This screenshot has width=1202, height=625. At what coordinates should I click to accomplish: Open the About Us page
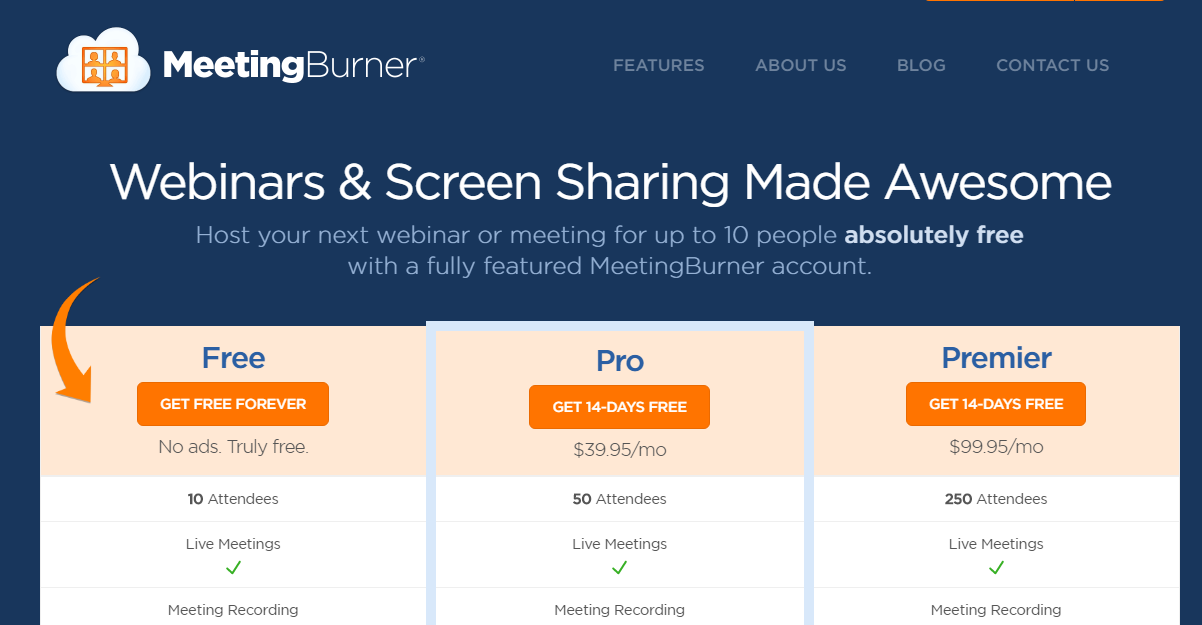[801, 65]
